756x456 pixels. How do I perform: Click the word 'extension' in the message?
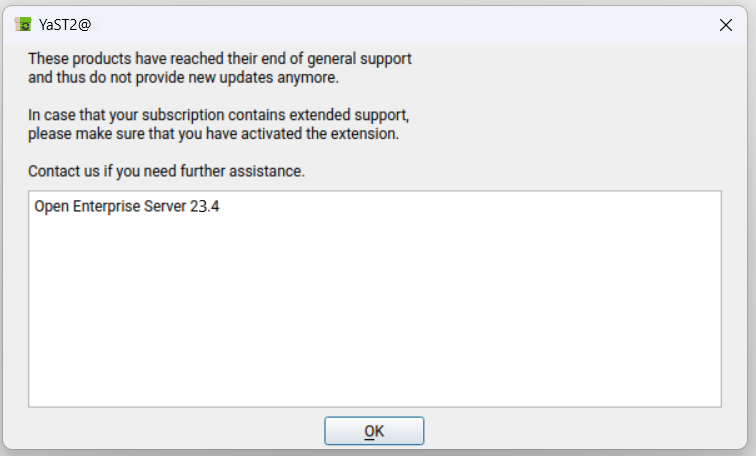364,132
